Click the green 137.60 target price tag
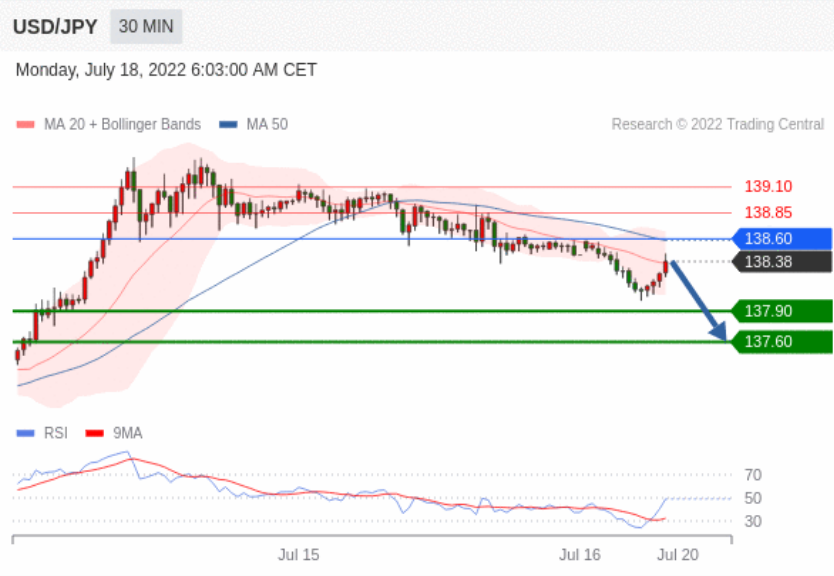This screenshot has width=834, height=576. click(x=782, y=341)
